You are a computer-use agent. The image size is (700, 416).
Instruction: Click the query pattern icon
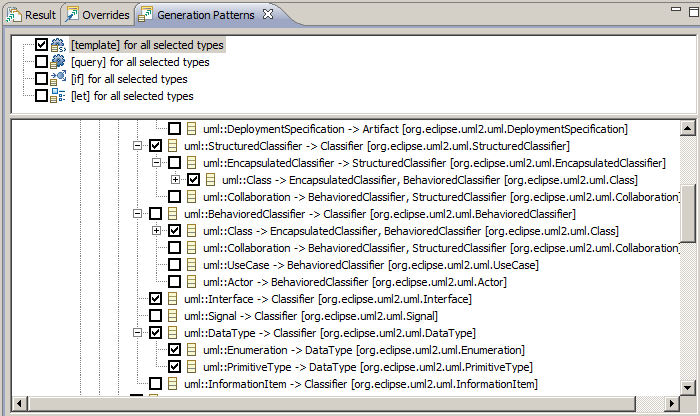pos(58,62)
